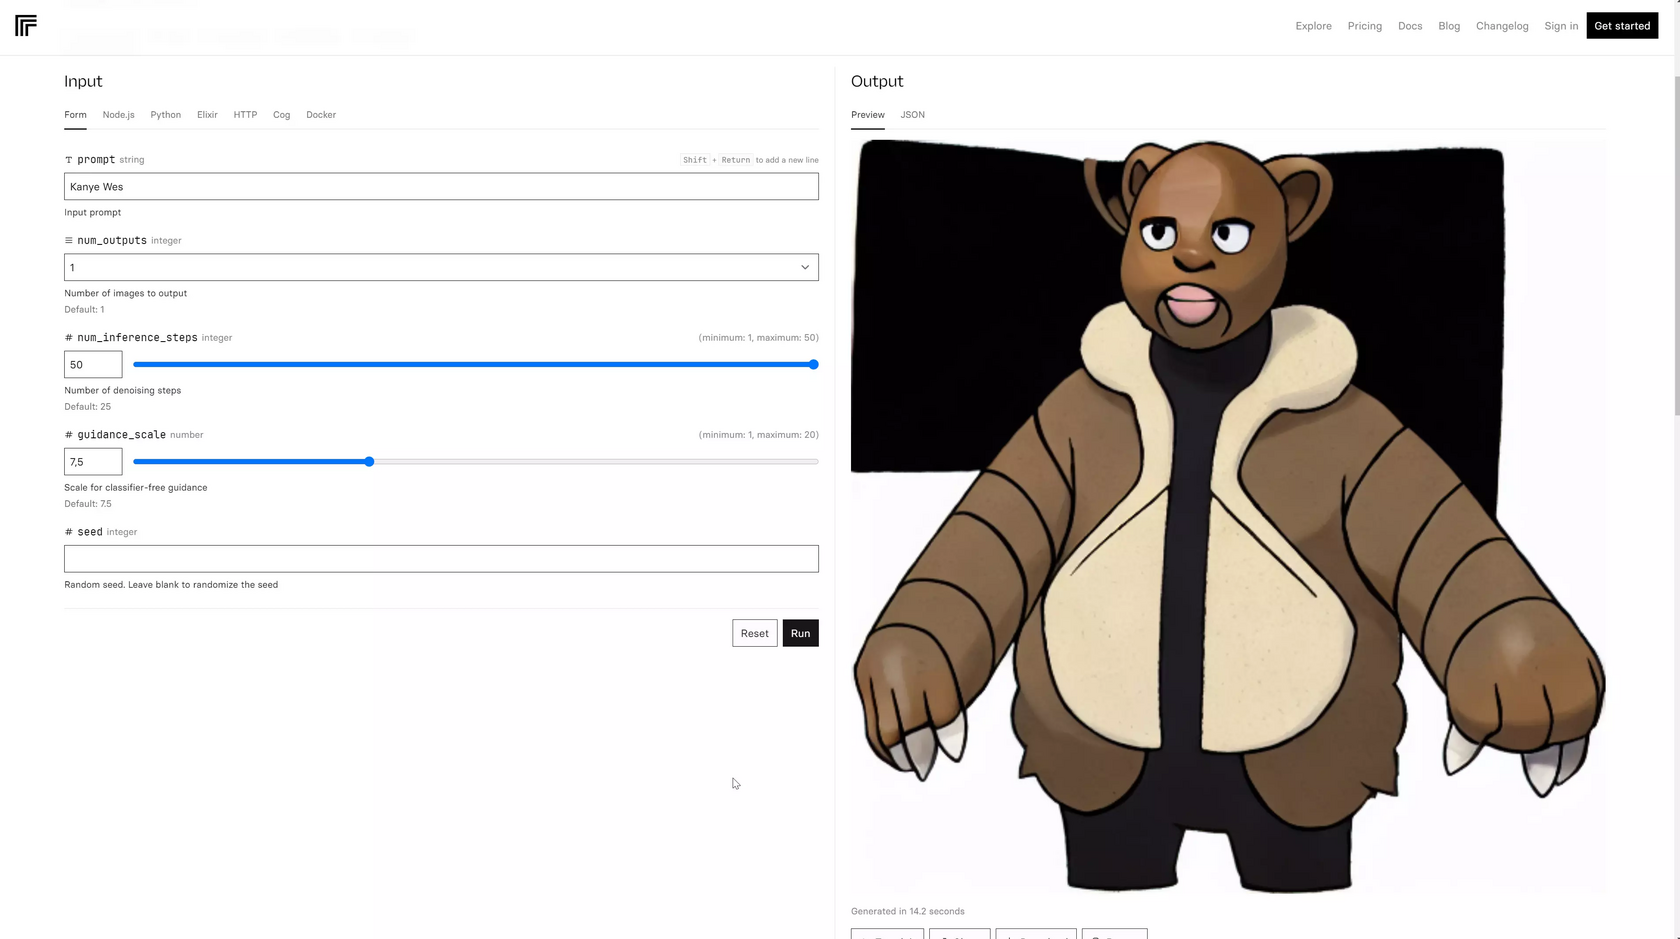Visit the Blog link
The height and width of the screenshot is (939, 1680).
pyautogui.click(x=1449, y=26)
